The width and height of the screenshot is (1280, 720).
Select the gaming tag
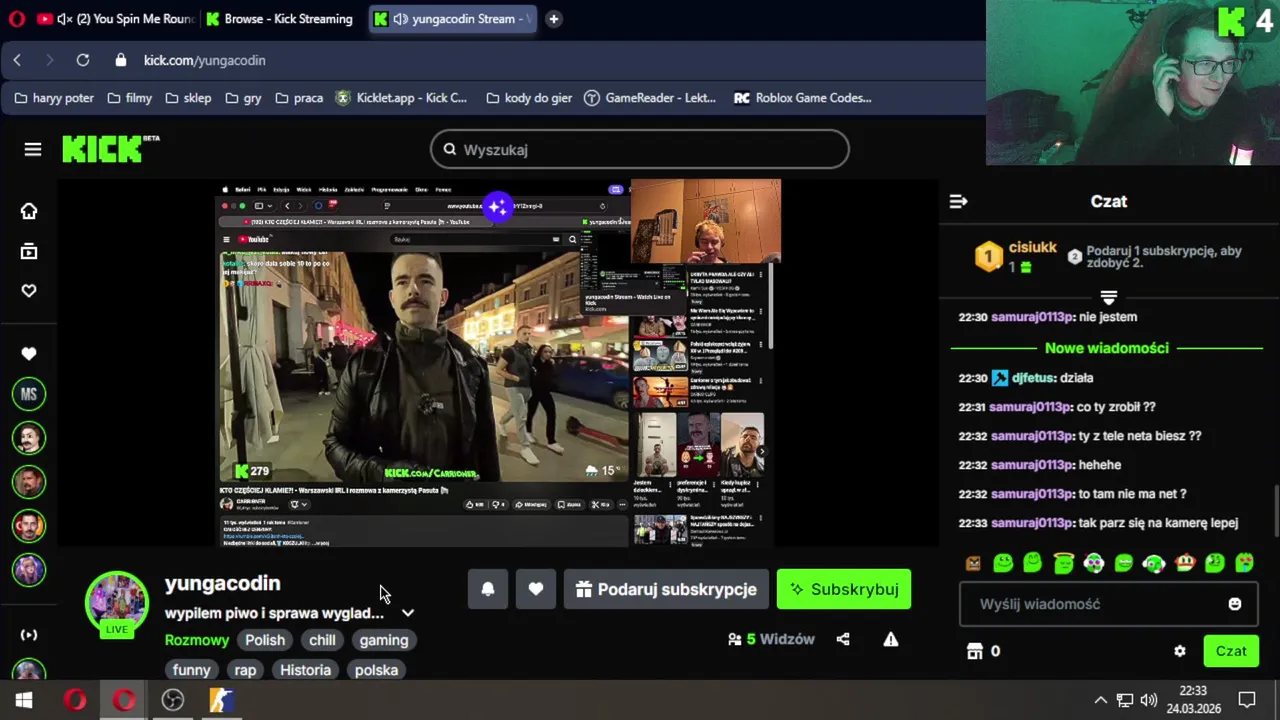[x=384, y=640]
